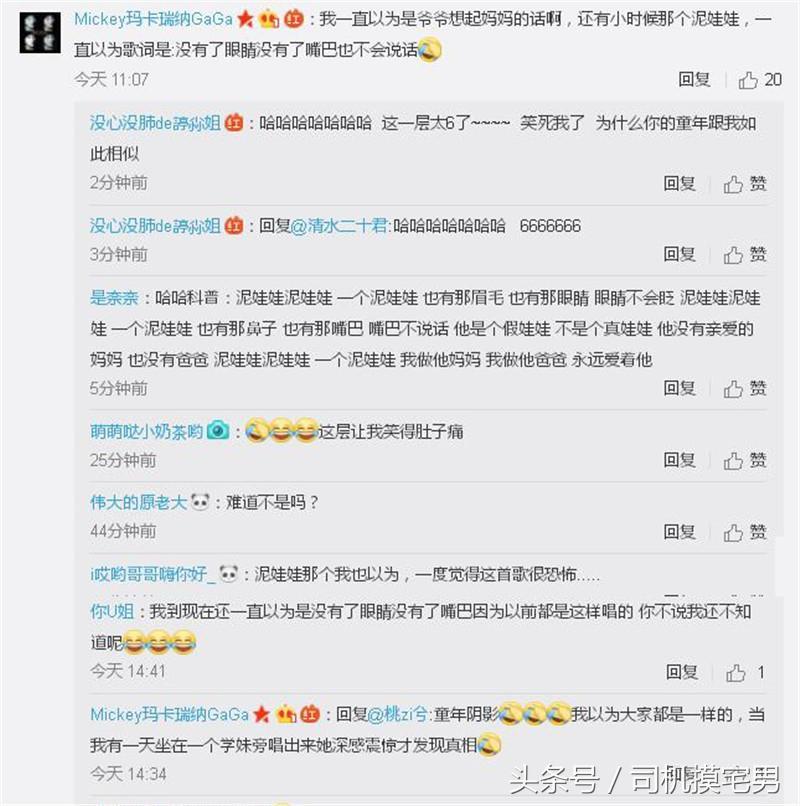
Task: Like the 25分钟前 comment by 萌萌哒小奶茶哟
Action: (733, 461)
